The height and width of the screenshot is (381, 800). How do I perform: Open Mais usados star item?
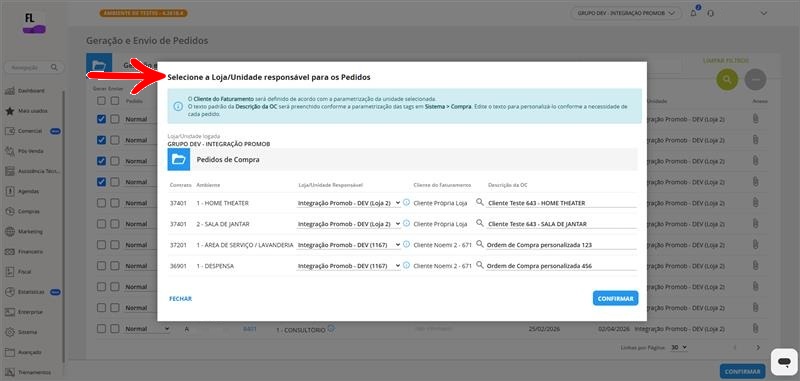[26, 111]
